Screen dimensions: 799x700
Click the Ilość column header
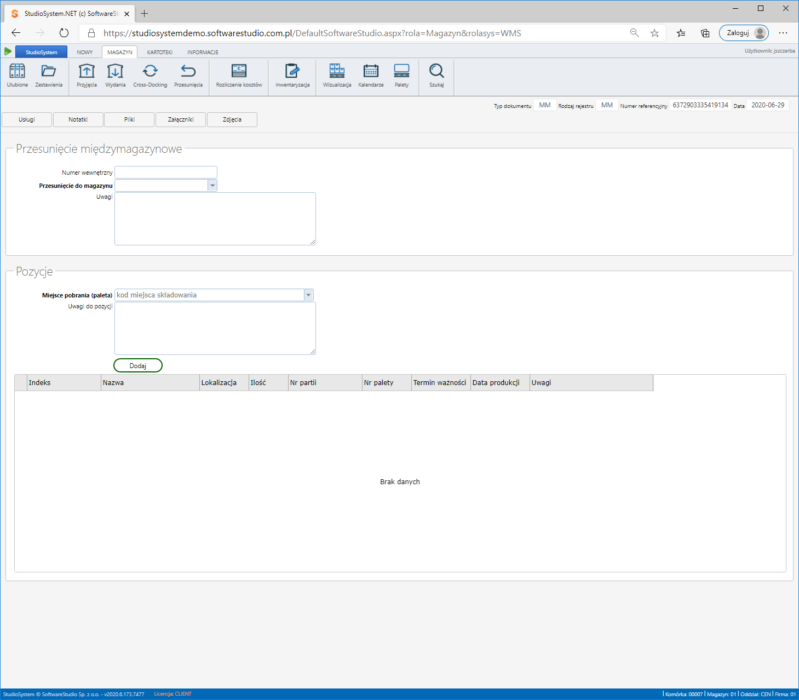268,383
